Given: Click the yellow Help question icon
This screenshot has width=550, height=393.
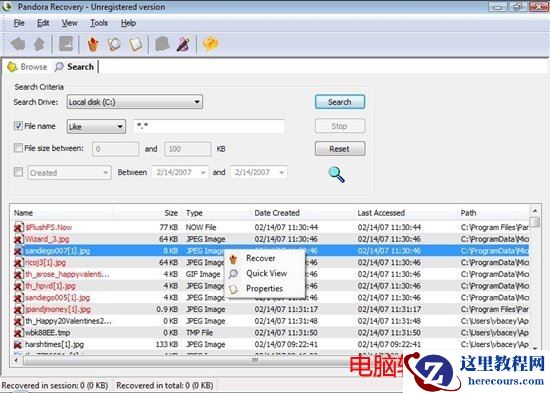Looking at the screenshot, I should [x=210, y=44].
